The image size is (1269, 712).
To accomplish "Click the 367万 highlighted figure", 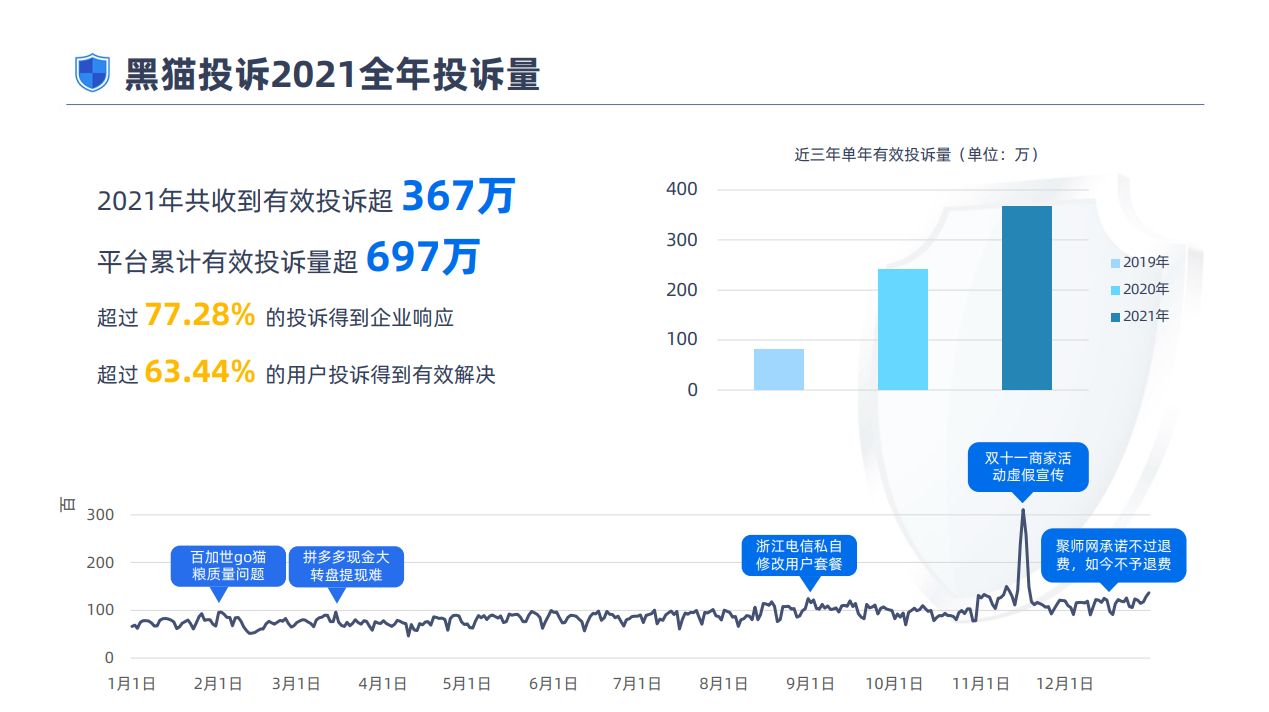I will click(457, 197).
